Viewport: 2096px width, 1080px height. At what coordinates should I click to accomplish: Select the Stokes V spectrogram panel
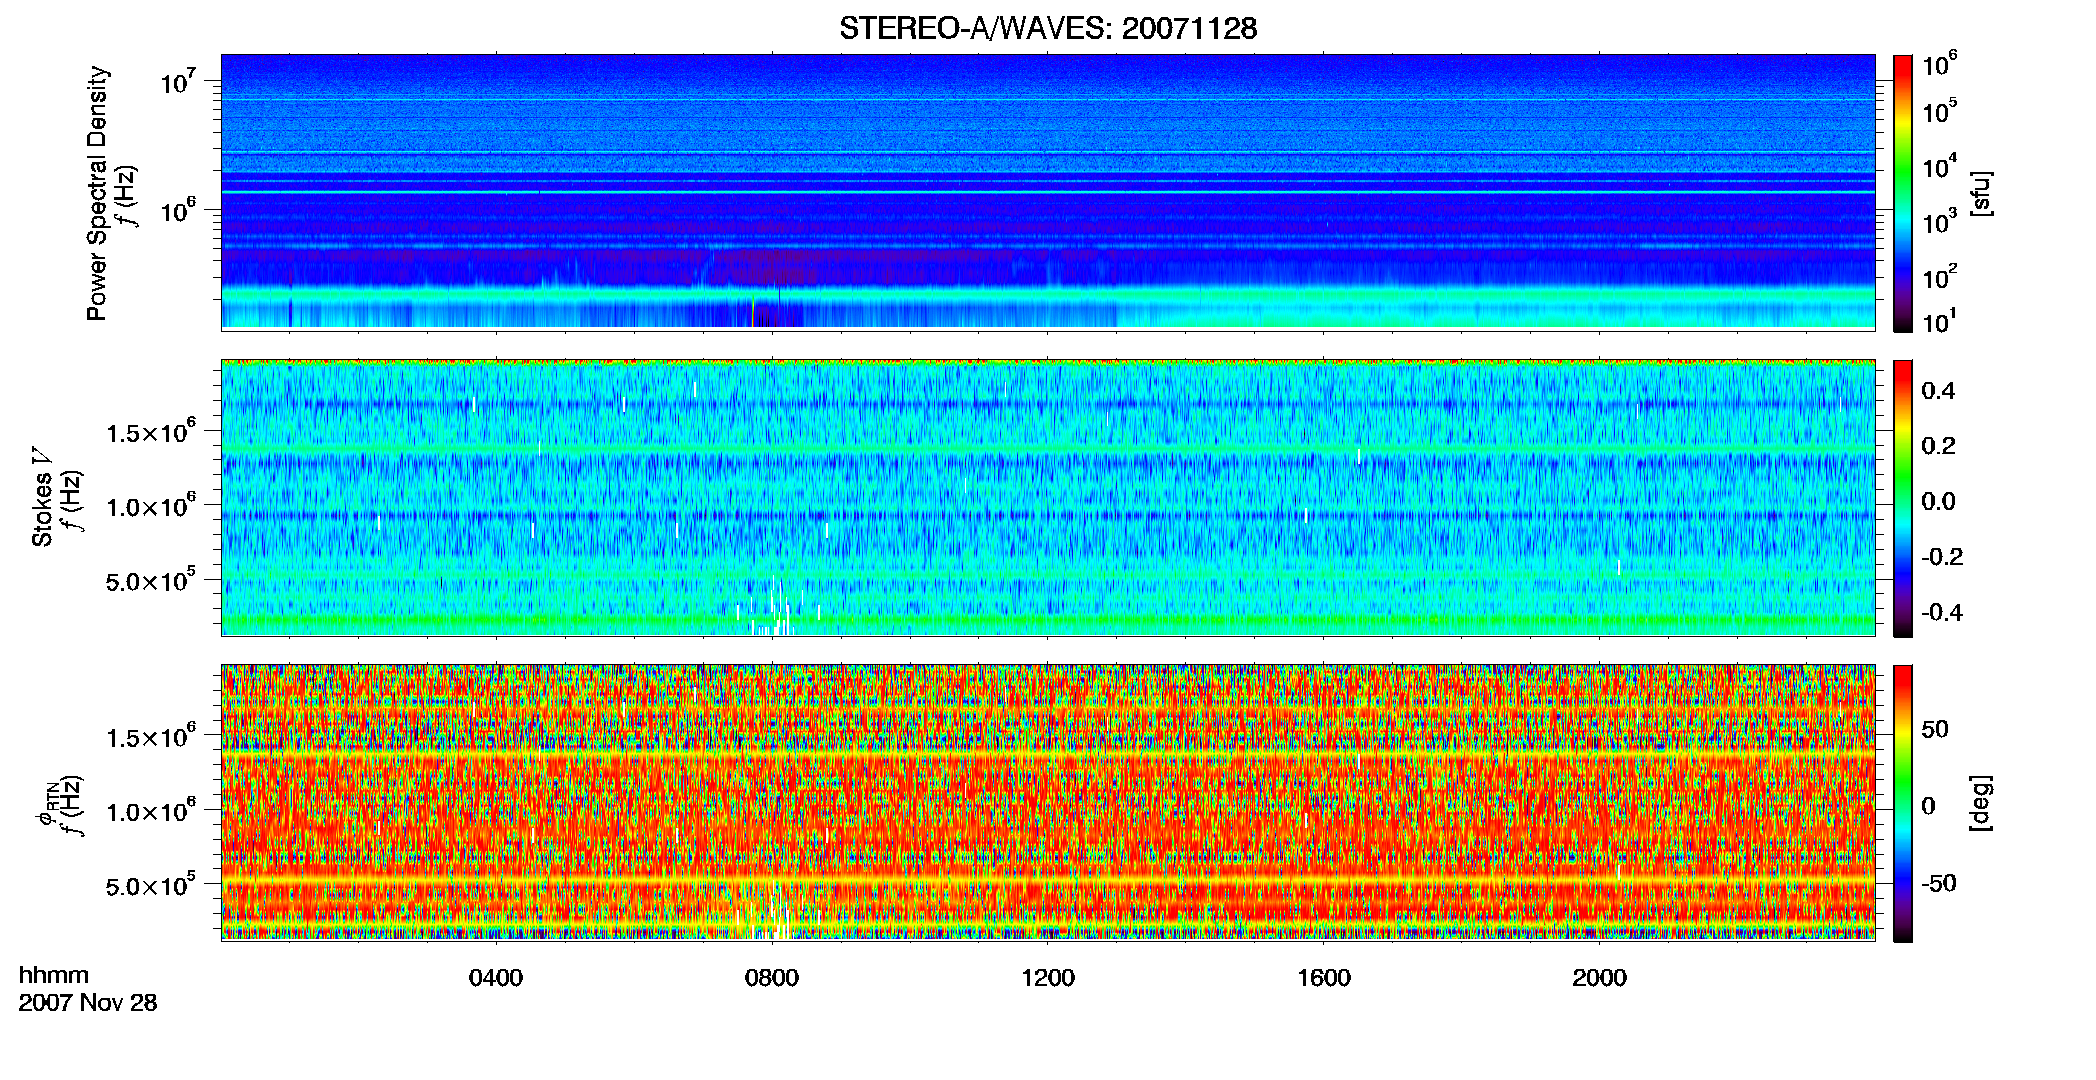(1048, 497)
